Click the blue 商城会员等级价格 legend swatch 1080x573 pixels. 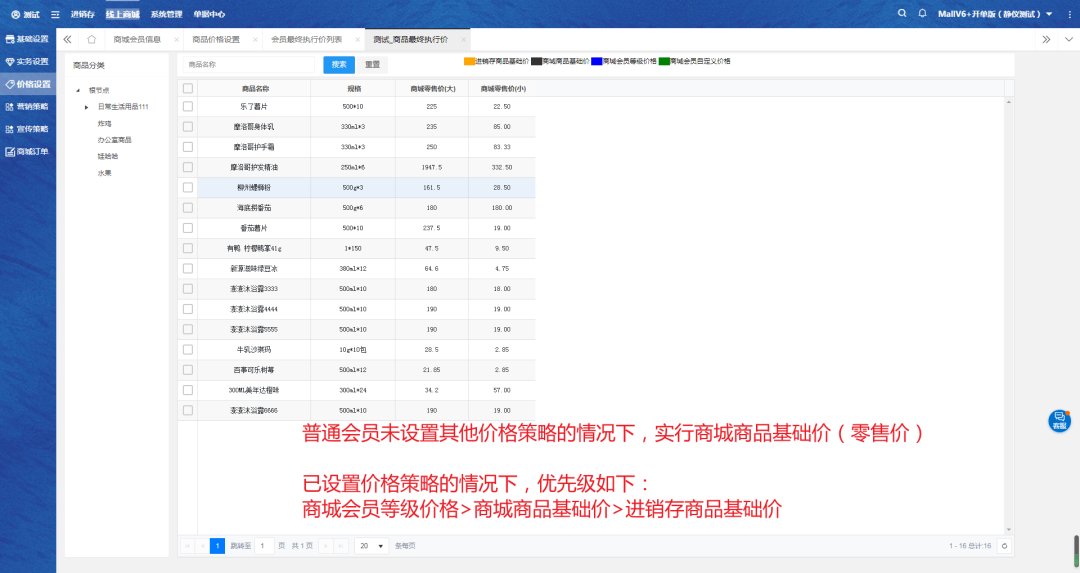(596, 61)
